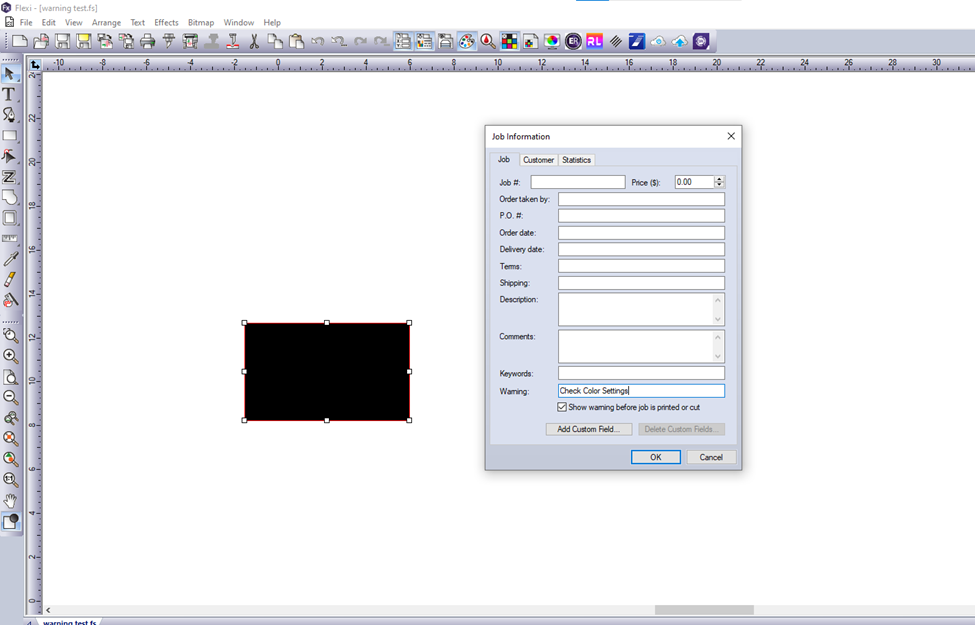Click the Cut scissors icon
975x625 pixels.
(254, 42)
